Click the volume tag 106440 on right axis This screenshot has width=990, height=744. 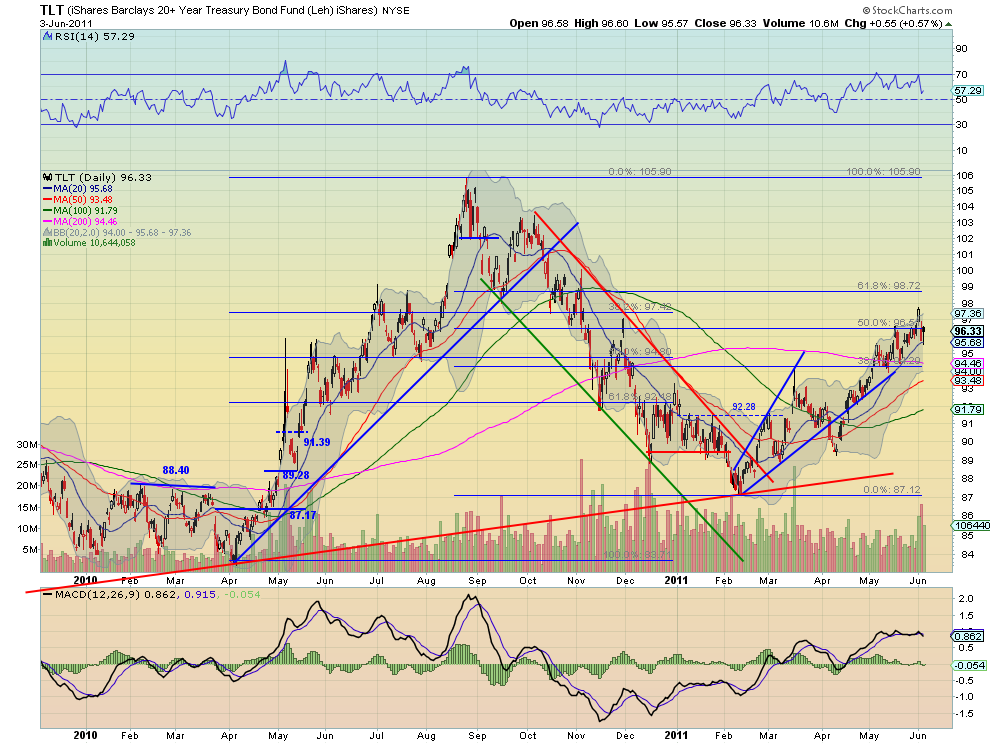click(x=970, y=525)
